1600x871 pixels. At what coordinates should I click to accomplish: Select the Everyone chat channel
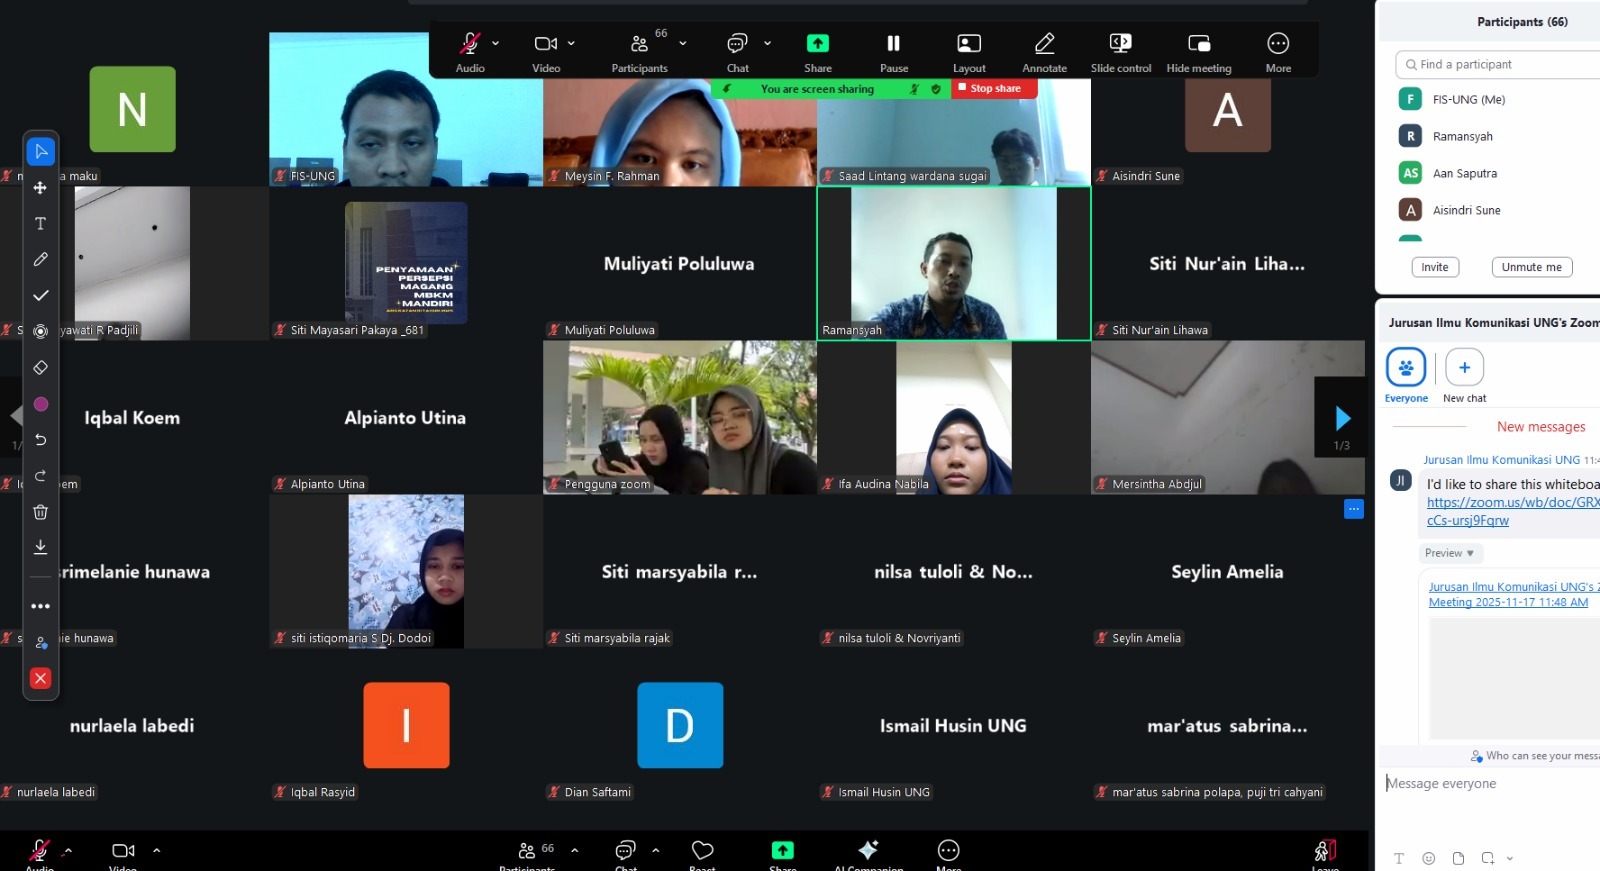(x=1406, y=376)
